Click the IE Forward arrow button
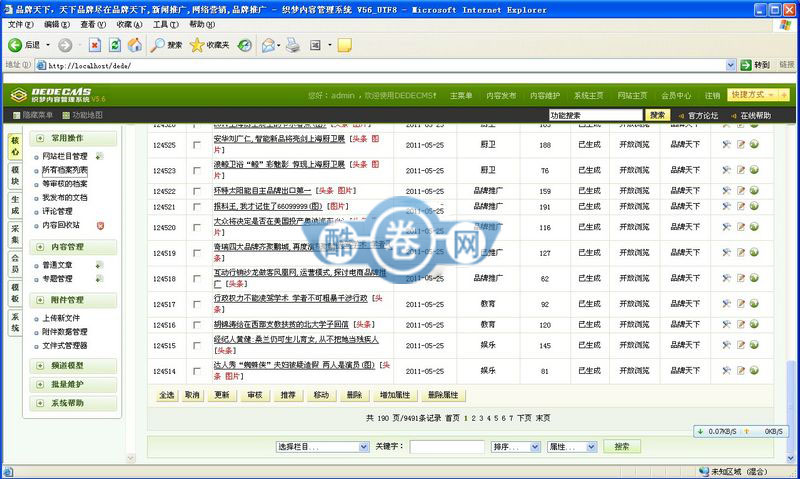This screenshot has width=800, height=479. 65,45
